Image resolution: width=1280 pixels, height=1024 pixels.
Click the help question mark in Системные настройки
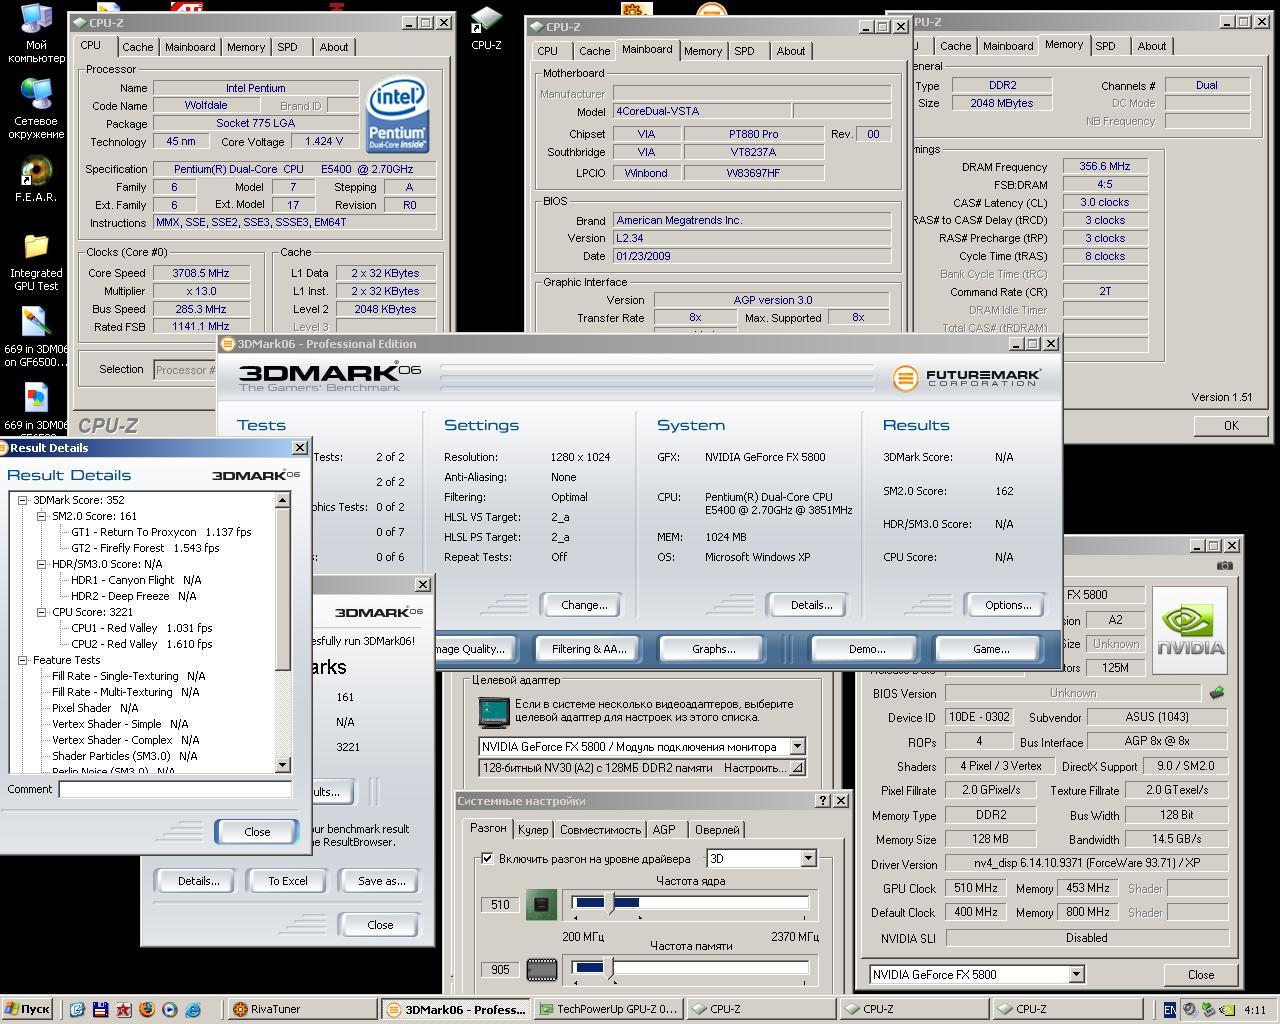823,800
